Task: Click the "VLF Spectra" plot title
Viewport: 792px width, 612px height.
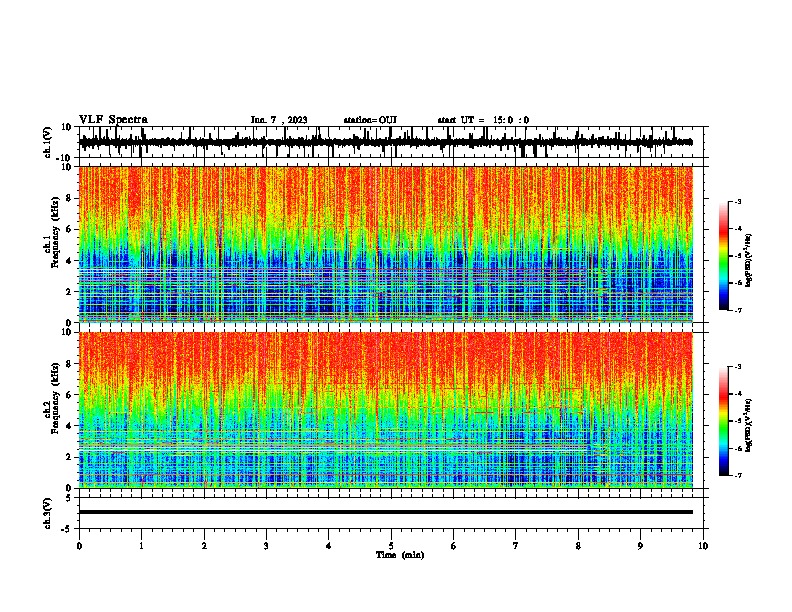Action: click(x=113, y=119)
